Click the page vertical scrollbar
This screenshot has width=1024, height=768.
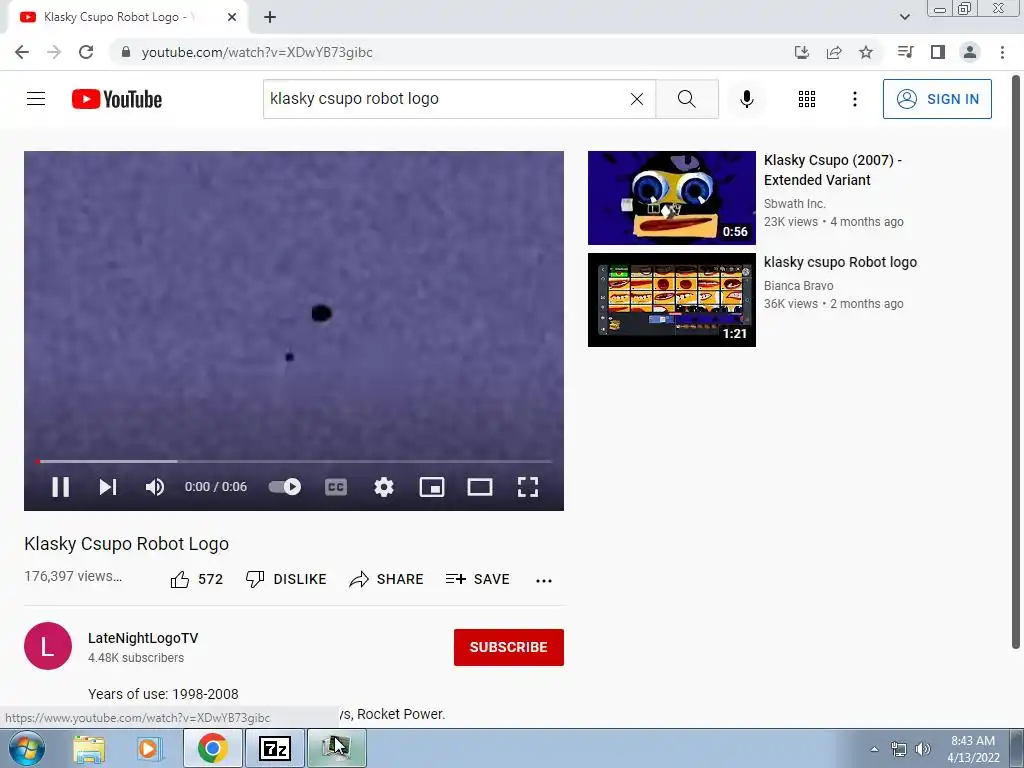click(x=1016, y=362)
